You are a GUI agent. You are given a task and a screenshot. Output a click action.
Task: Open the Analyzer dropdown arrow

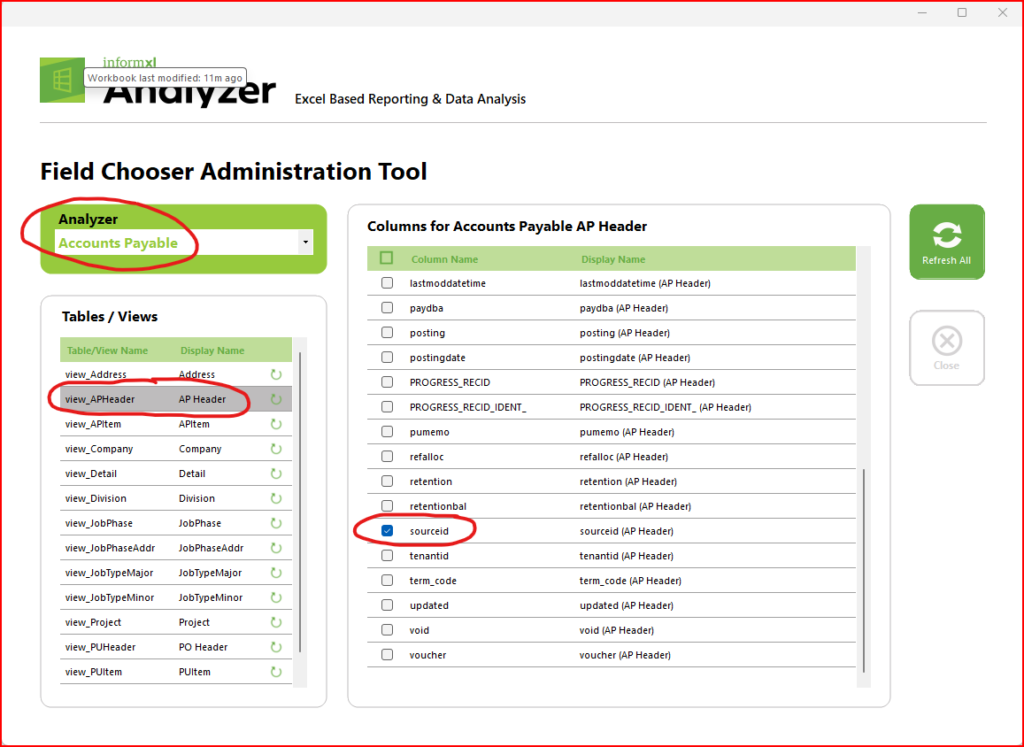click(x=305, y=242)
